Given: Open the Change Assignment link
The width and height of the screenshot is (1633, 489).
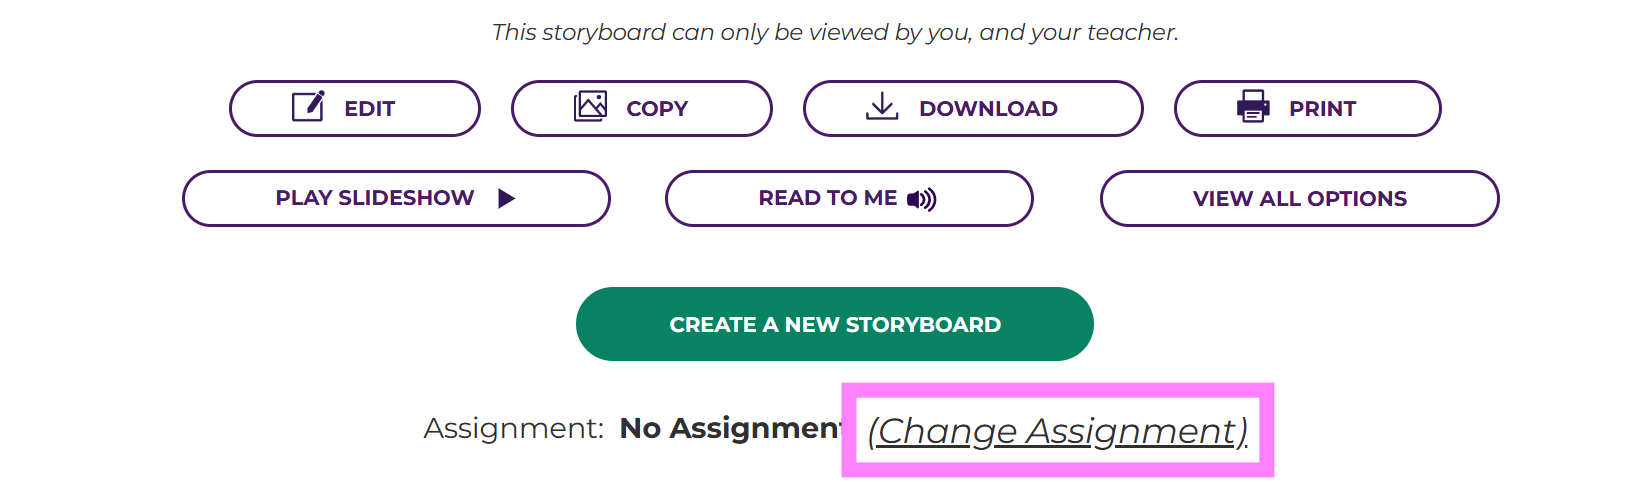Looking at the screenshot, I should (x=1057, y=431).
